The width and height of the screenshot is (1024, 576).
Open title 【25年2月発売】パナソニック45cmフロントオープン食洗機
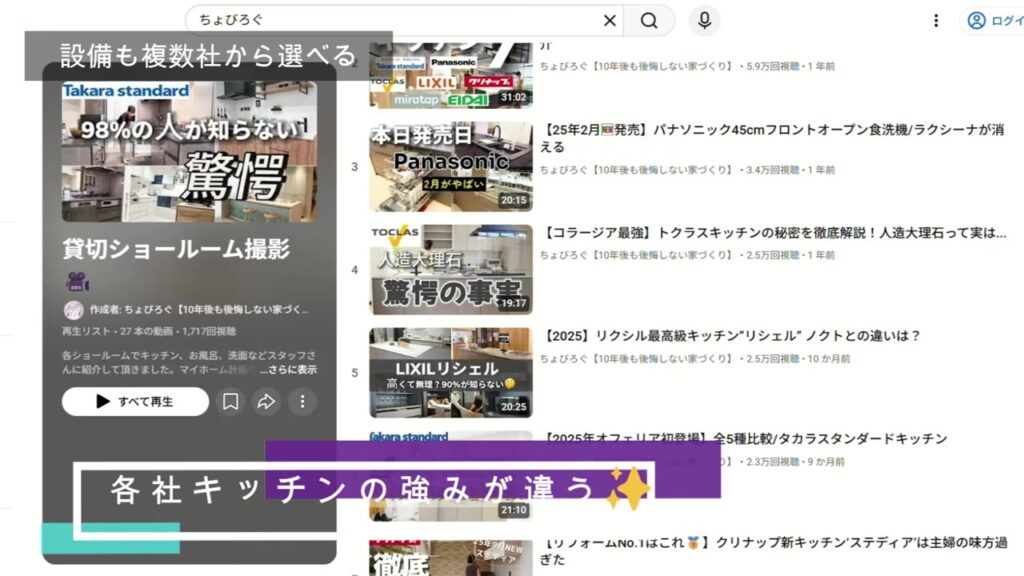coord(773,138)
